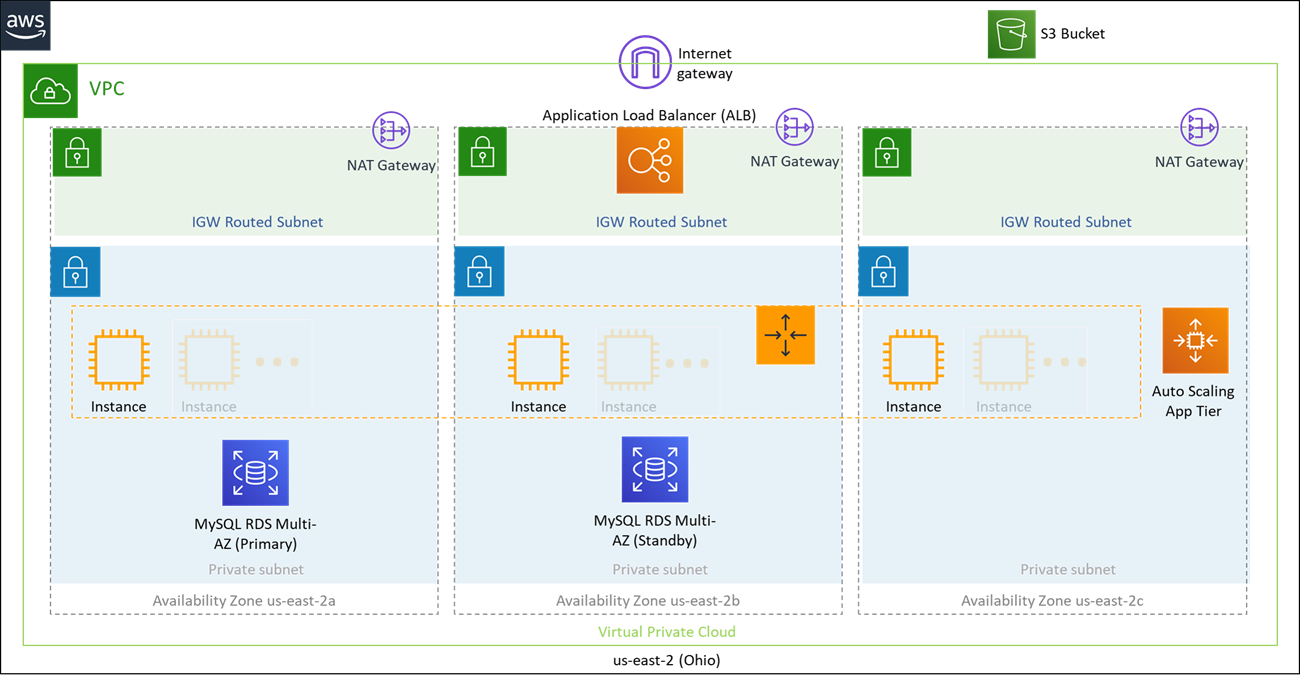Select faded Instance icon in us-east-2b
This screenshot has height=680, width=1300.
629,360
